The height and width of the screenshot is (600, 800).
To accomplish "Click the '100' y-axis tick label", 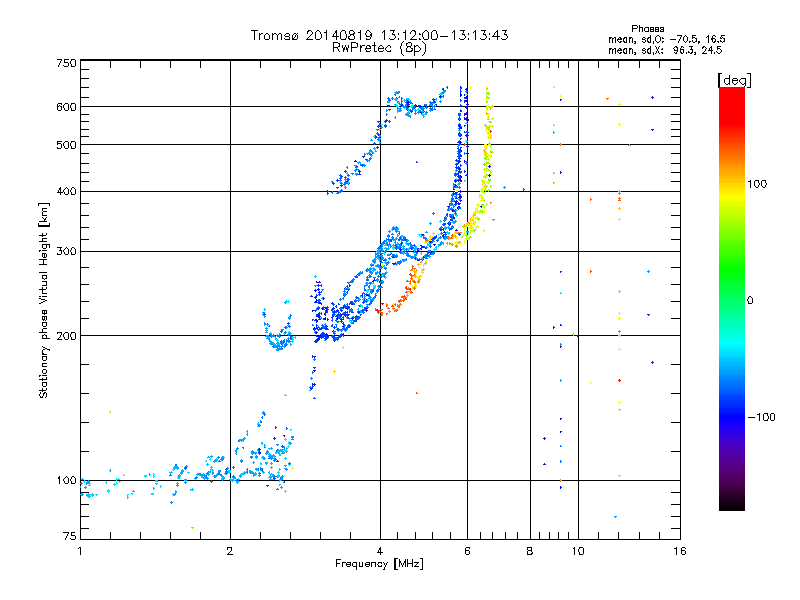I will (66, 480).
